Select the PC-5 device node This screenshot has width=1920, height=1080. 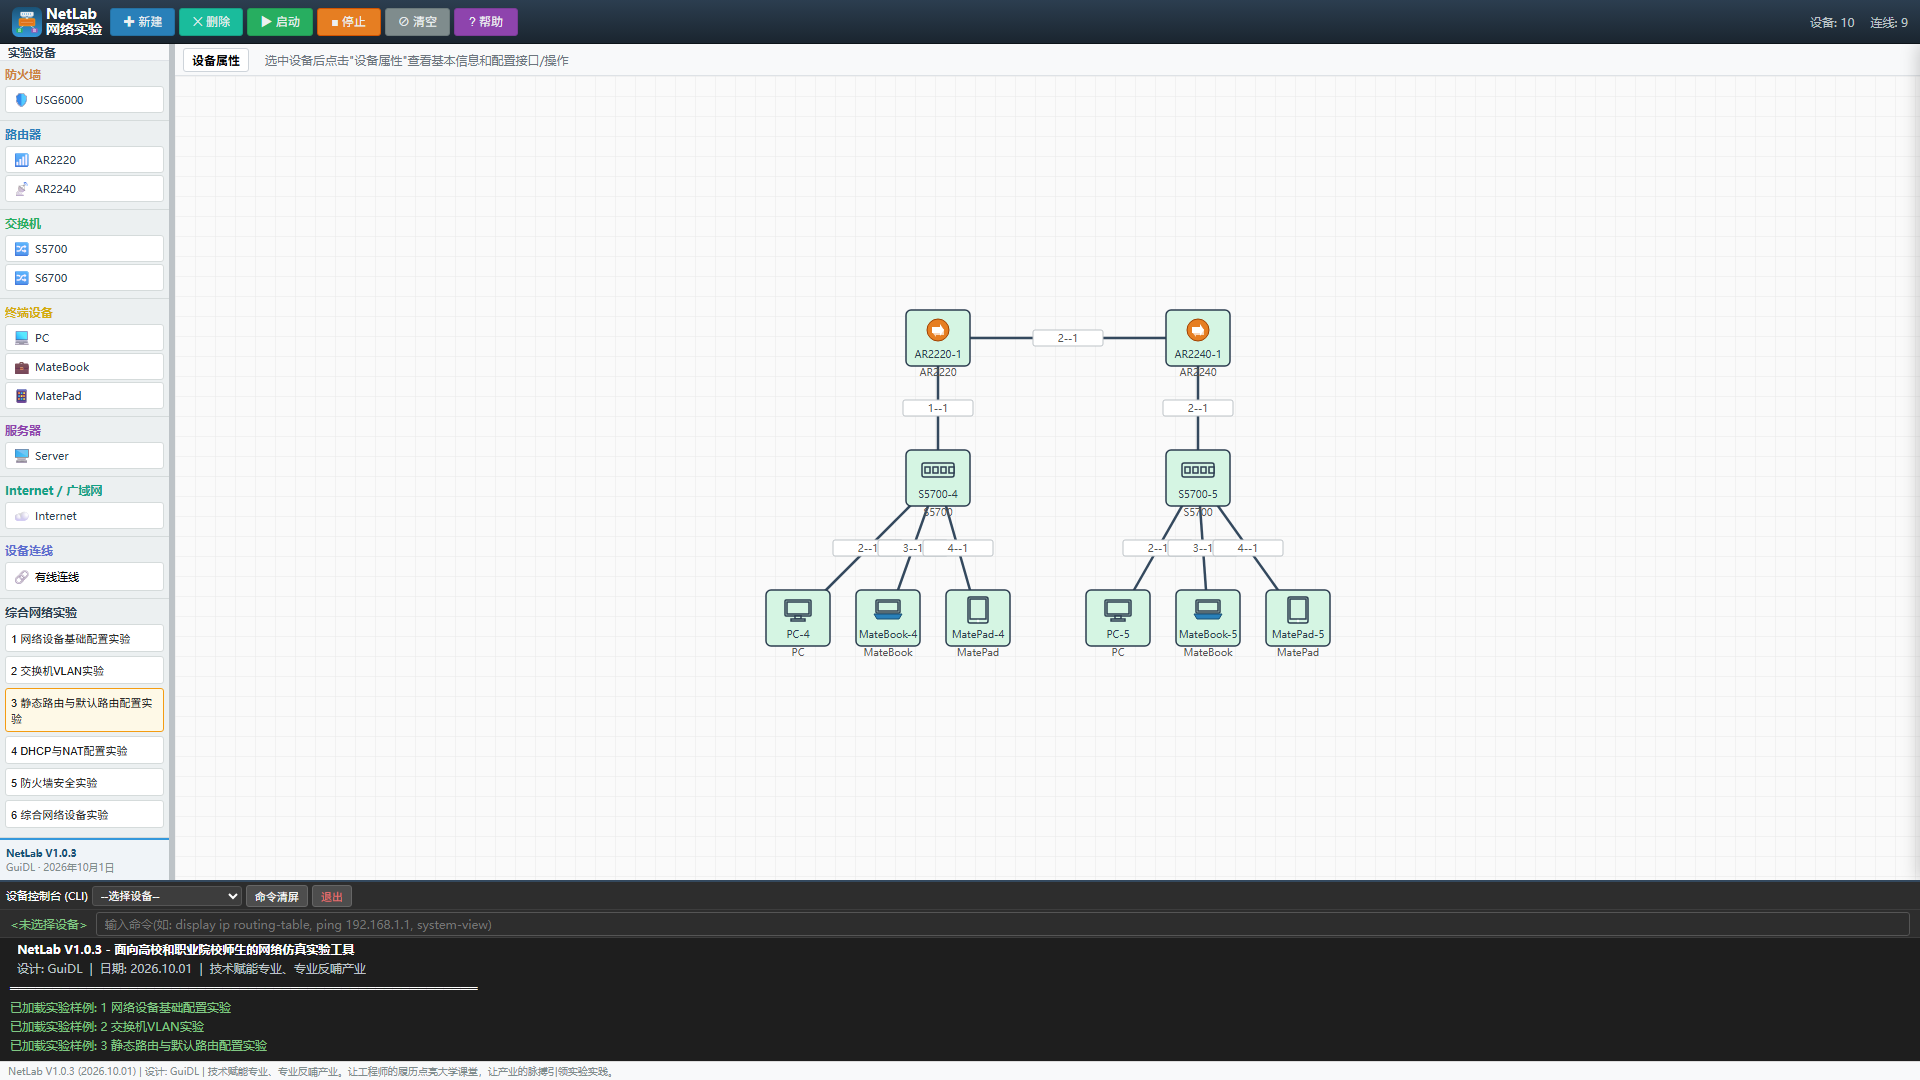(1117, 618)
